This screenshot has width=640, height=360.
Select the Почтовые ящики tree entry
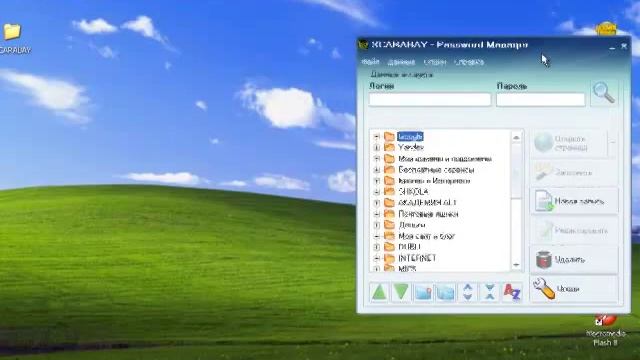pyautogui.click(x=428, y=214)
